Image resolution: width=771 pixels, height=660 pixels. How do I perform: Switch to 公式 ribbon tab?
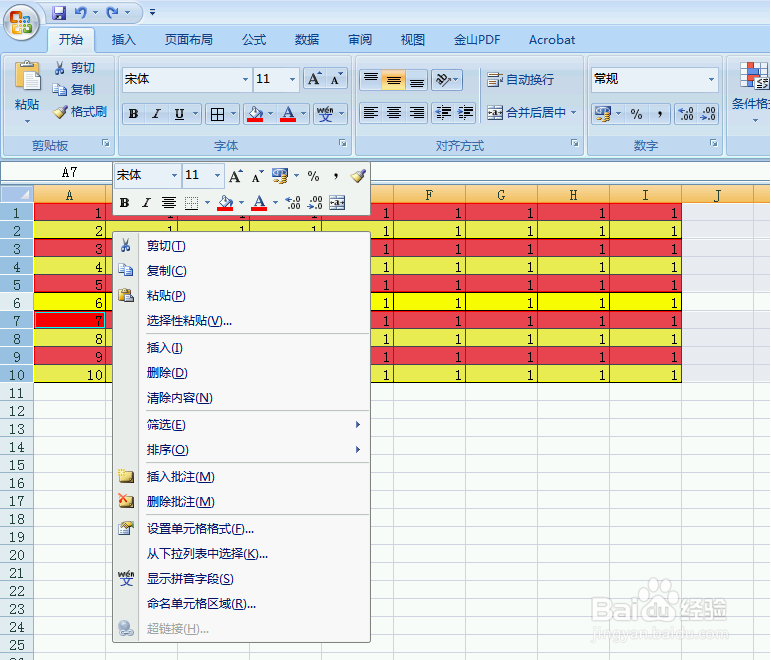click(x=254, y=40)
